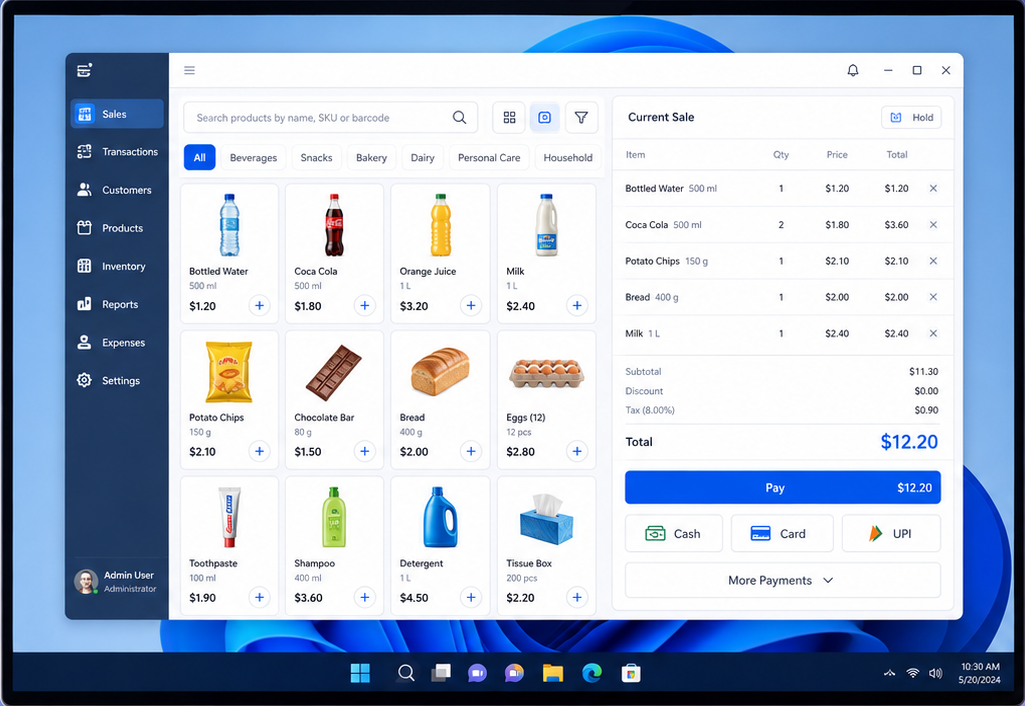
Task: Open the filter funnel icon
Action: point(581,118)
